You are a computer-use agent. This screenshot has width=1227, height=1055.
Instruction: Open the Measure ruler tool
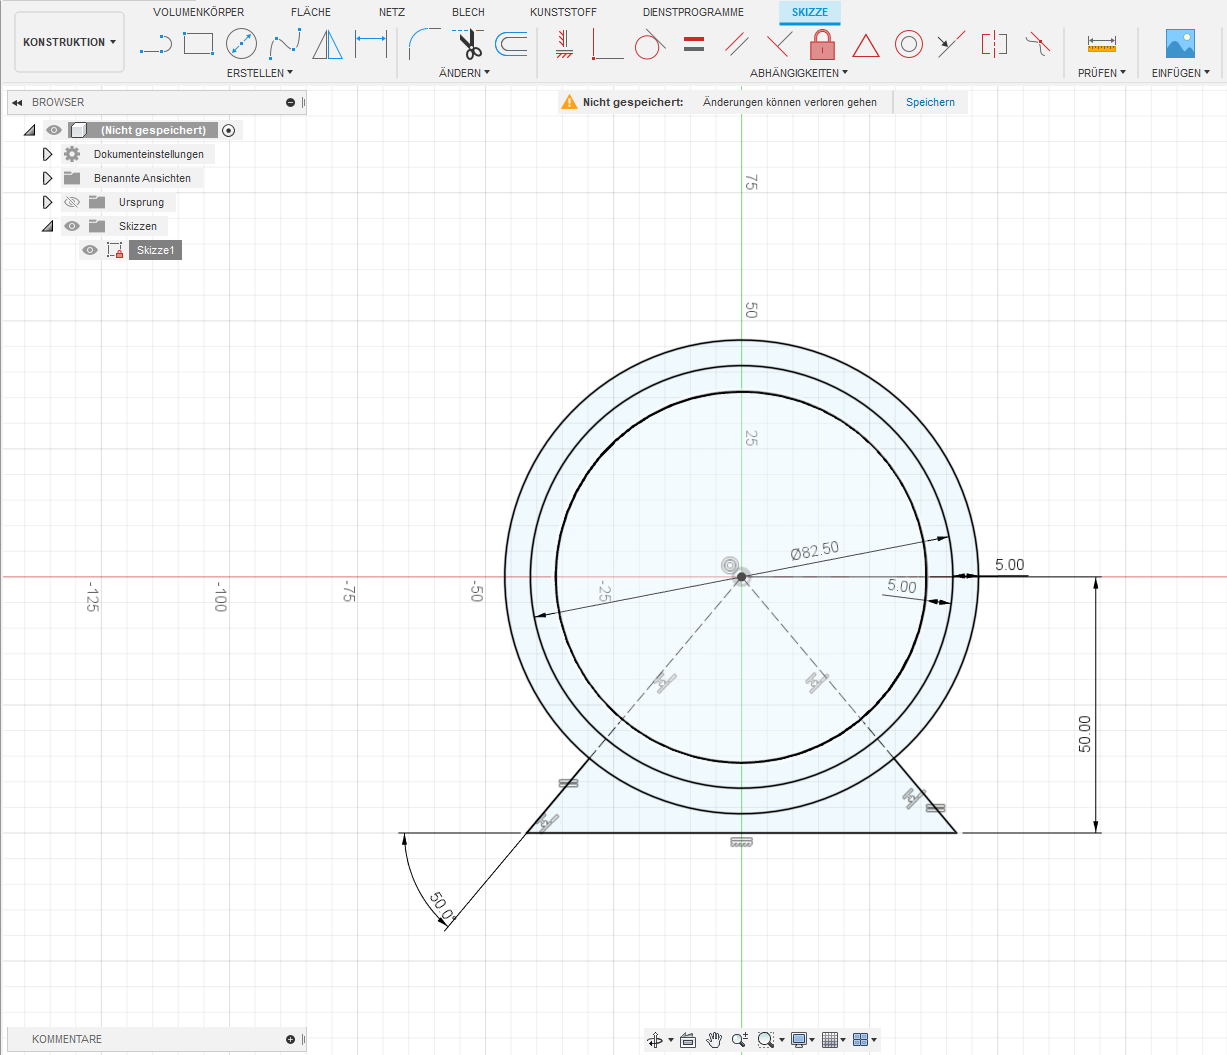1101,44
